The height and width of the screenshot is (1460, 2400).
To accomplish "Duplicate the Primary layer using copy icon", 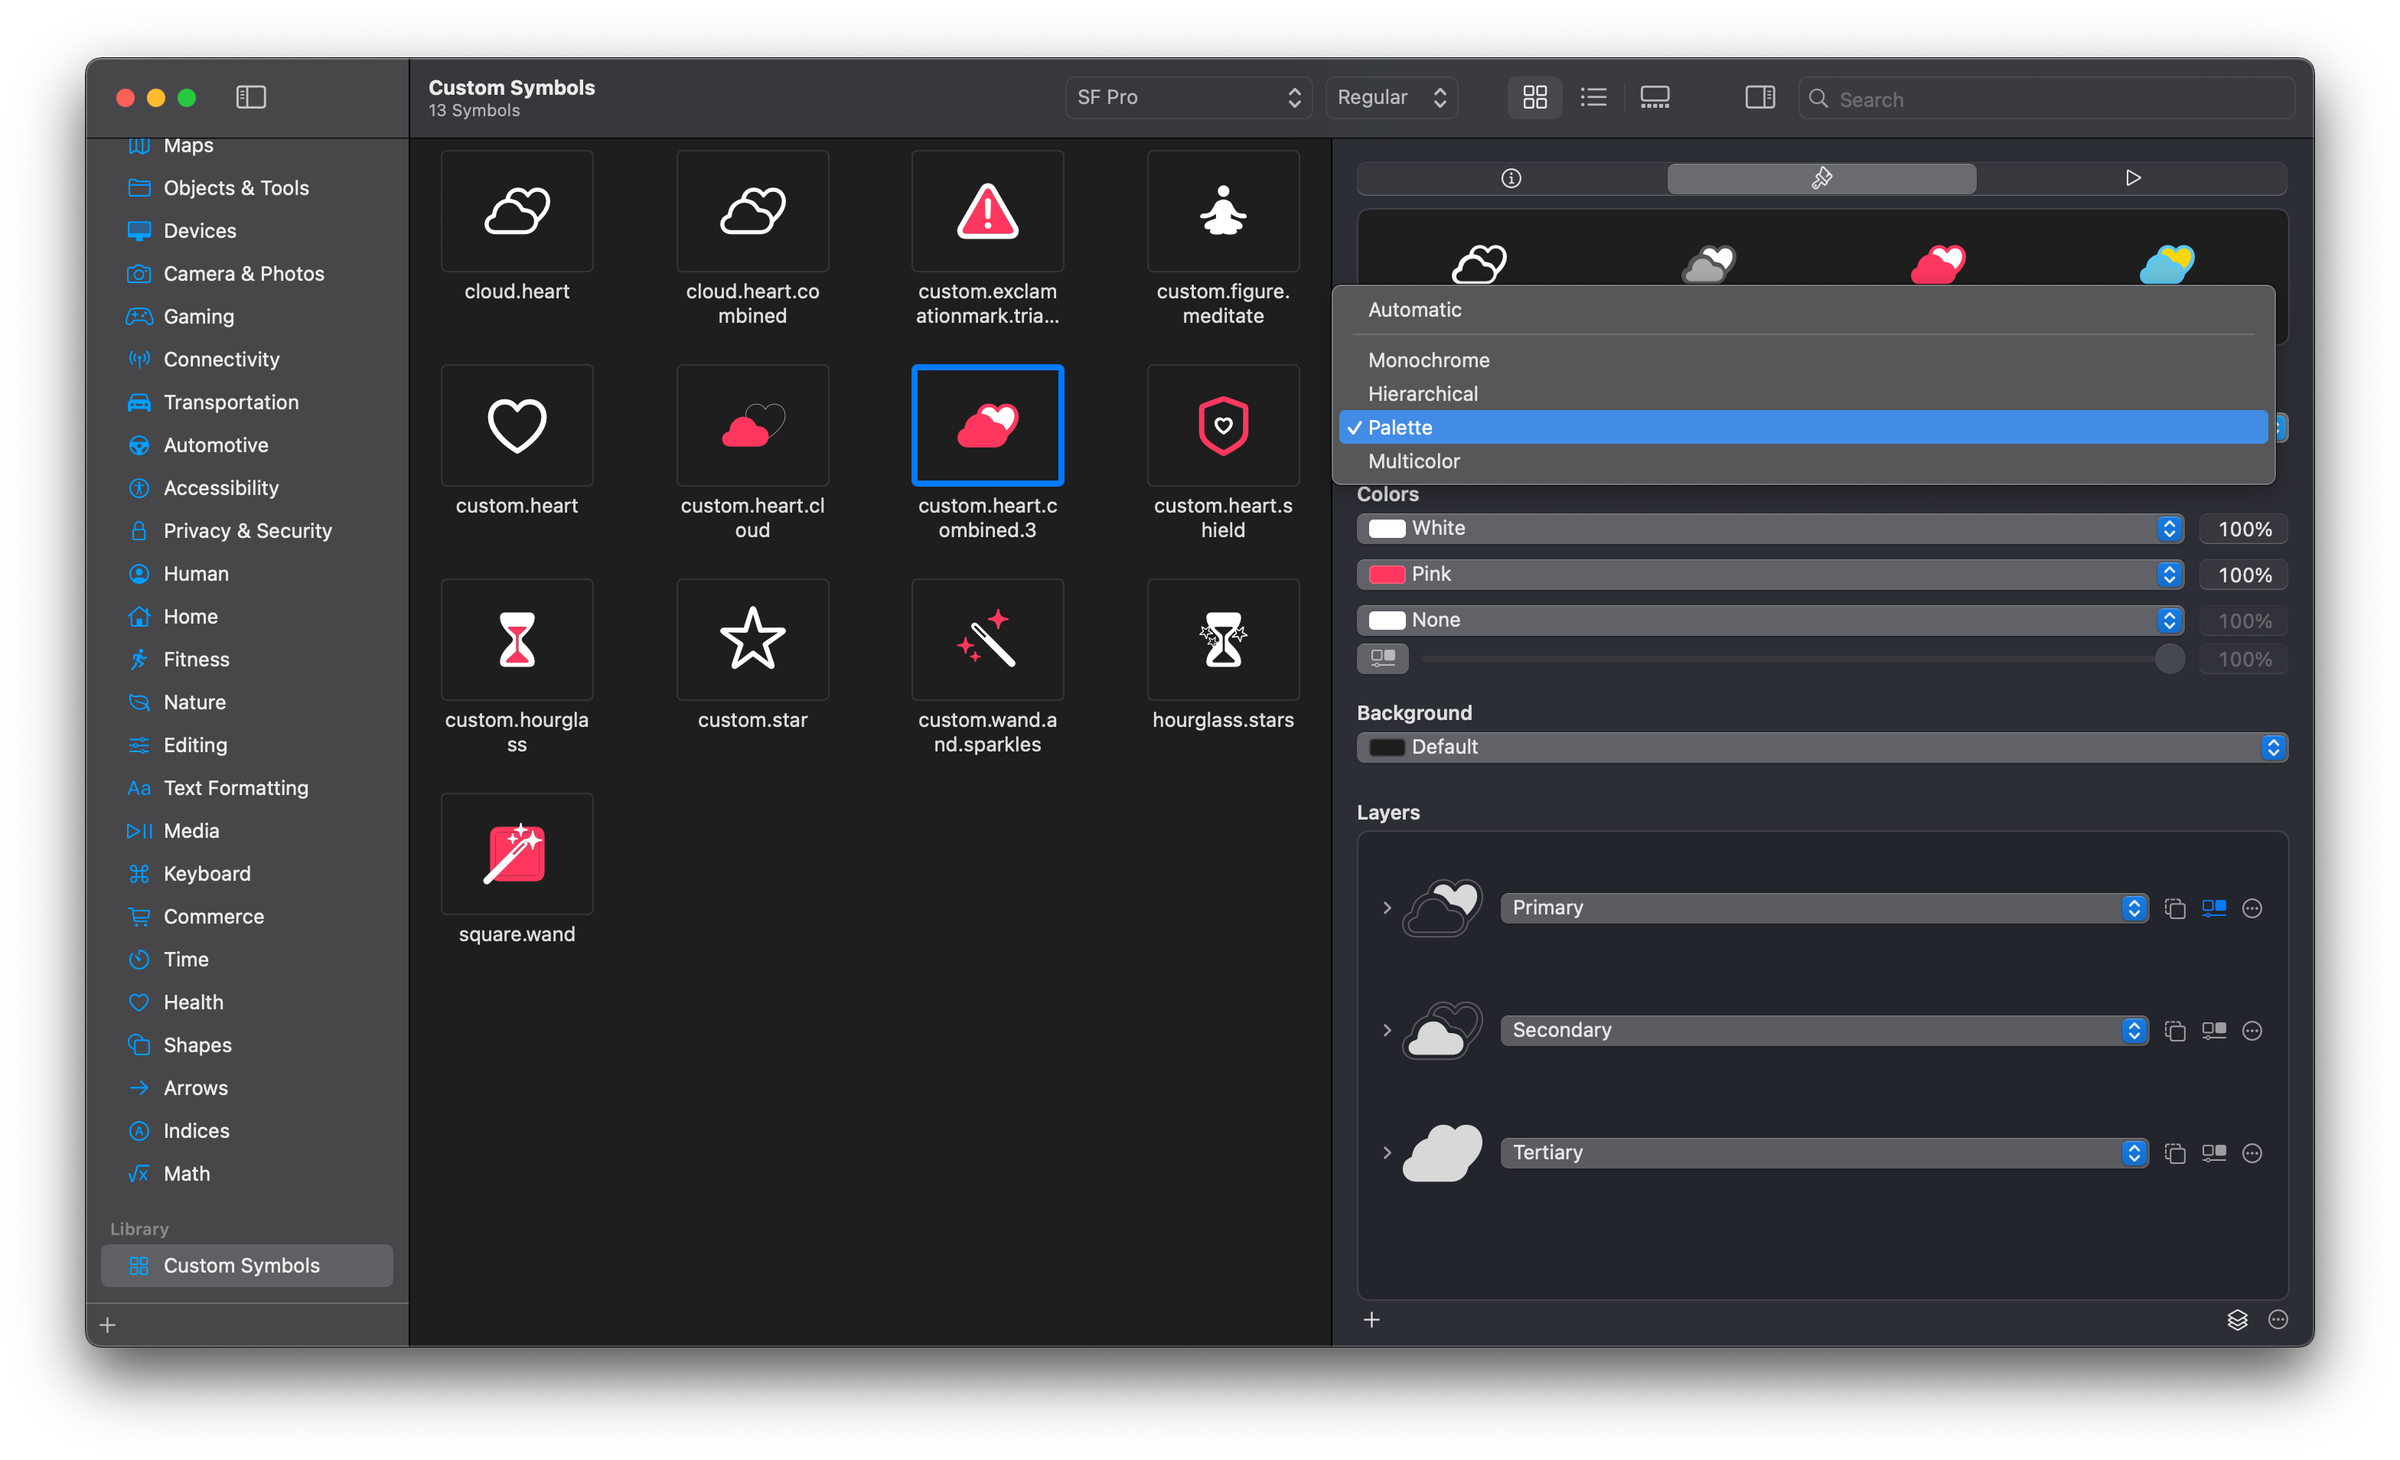I will click(x=2176, y=908).
